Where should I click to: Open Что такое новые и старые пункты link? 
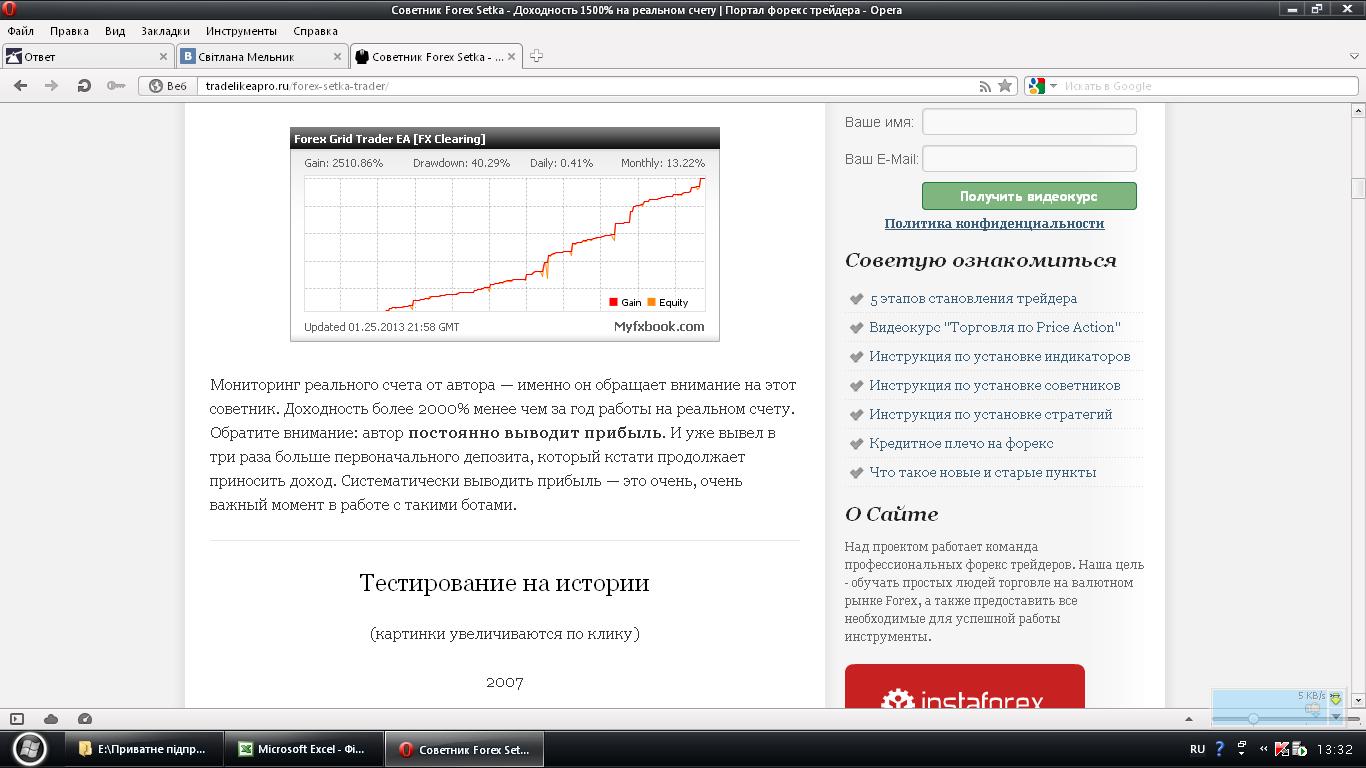(x=983, y=472)
